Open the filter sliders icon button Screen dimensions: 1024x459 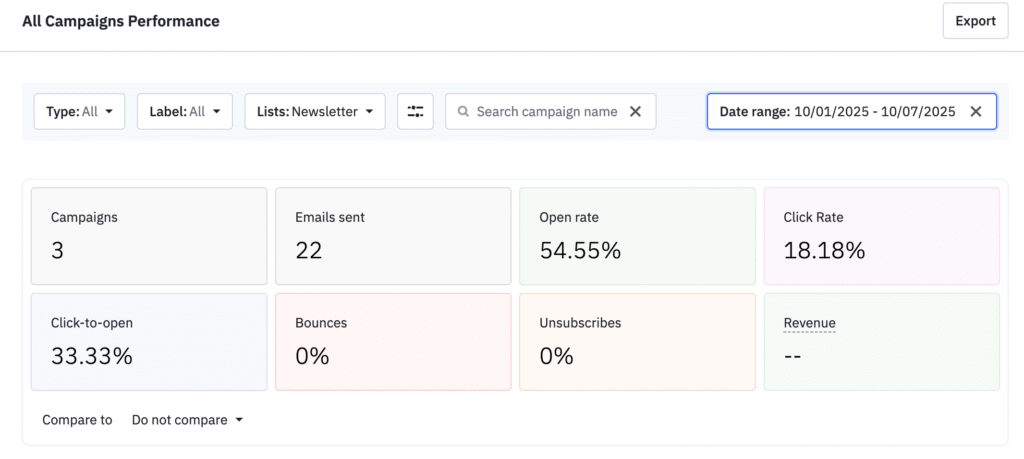point(415,112)
